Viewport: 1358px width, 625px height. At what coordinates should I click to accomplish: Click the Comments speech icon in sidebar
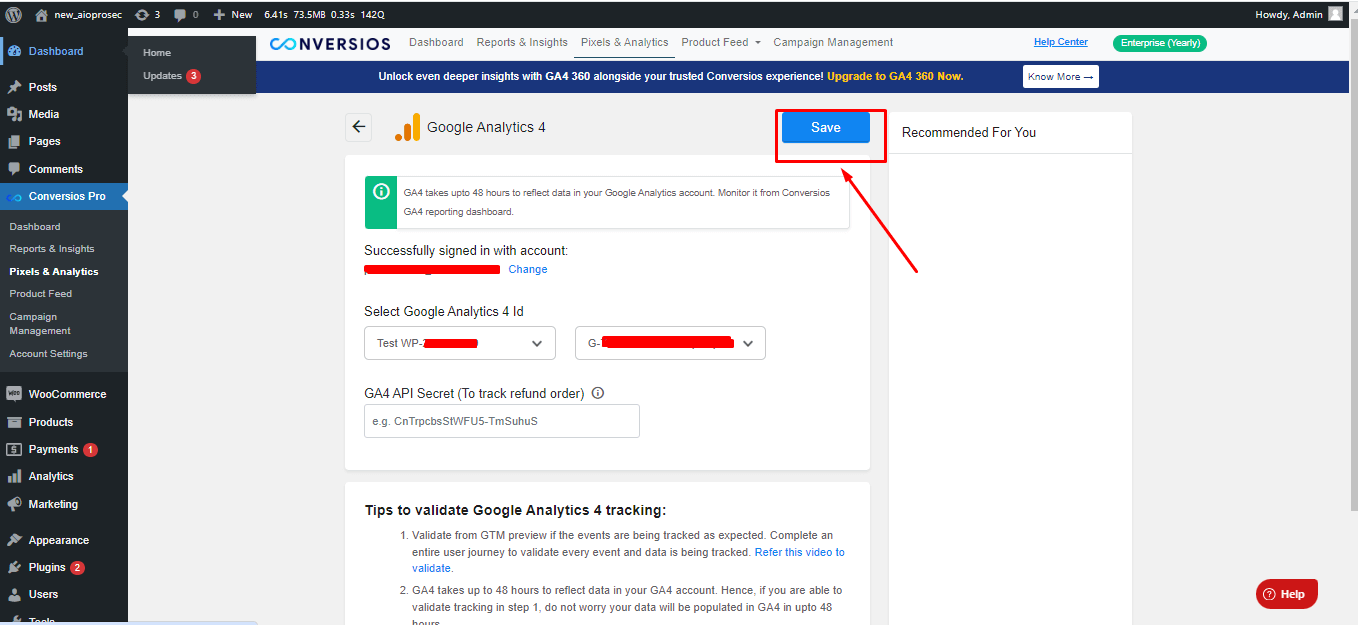[14, 169]
